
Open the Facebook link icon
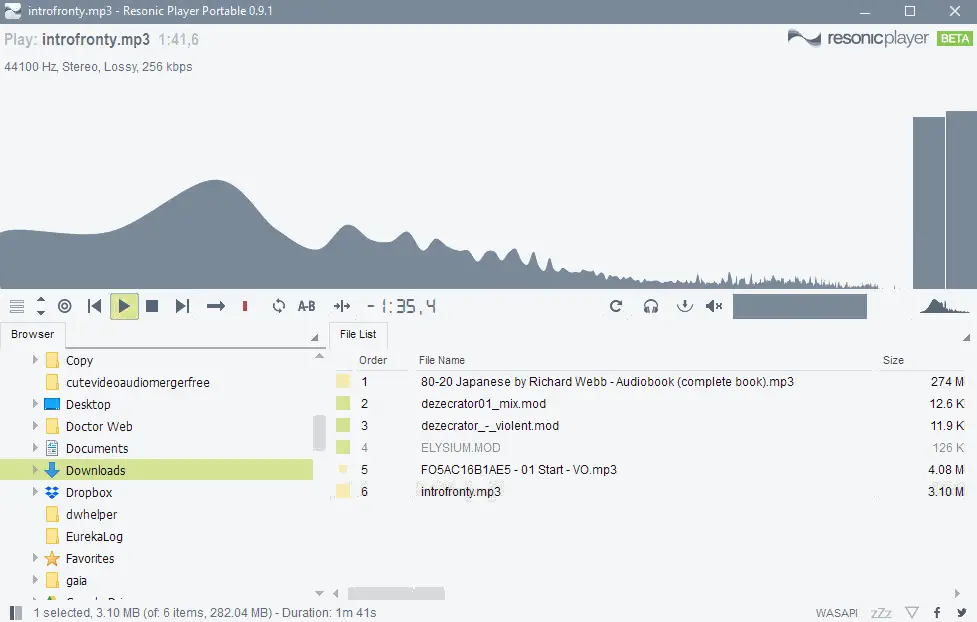click(936, 613)
